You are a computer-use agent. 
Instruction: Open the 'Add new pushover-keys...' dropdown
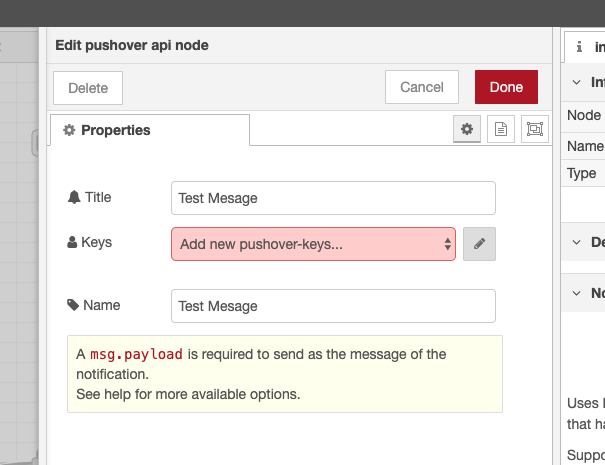pos(313,244)
